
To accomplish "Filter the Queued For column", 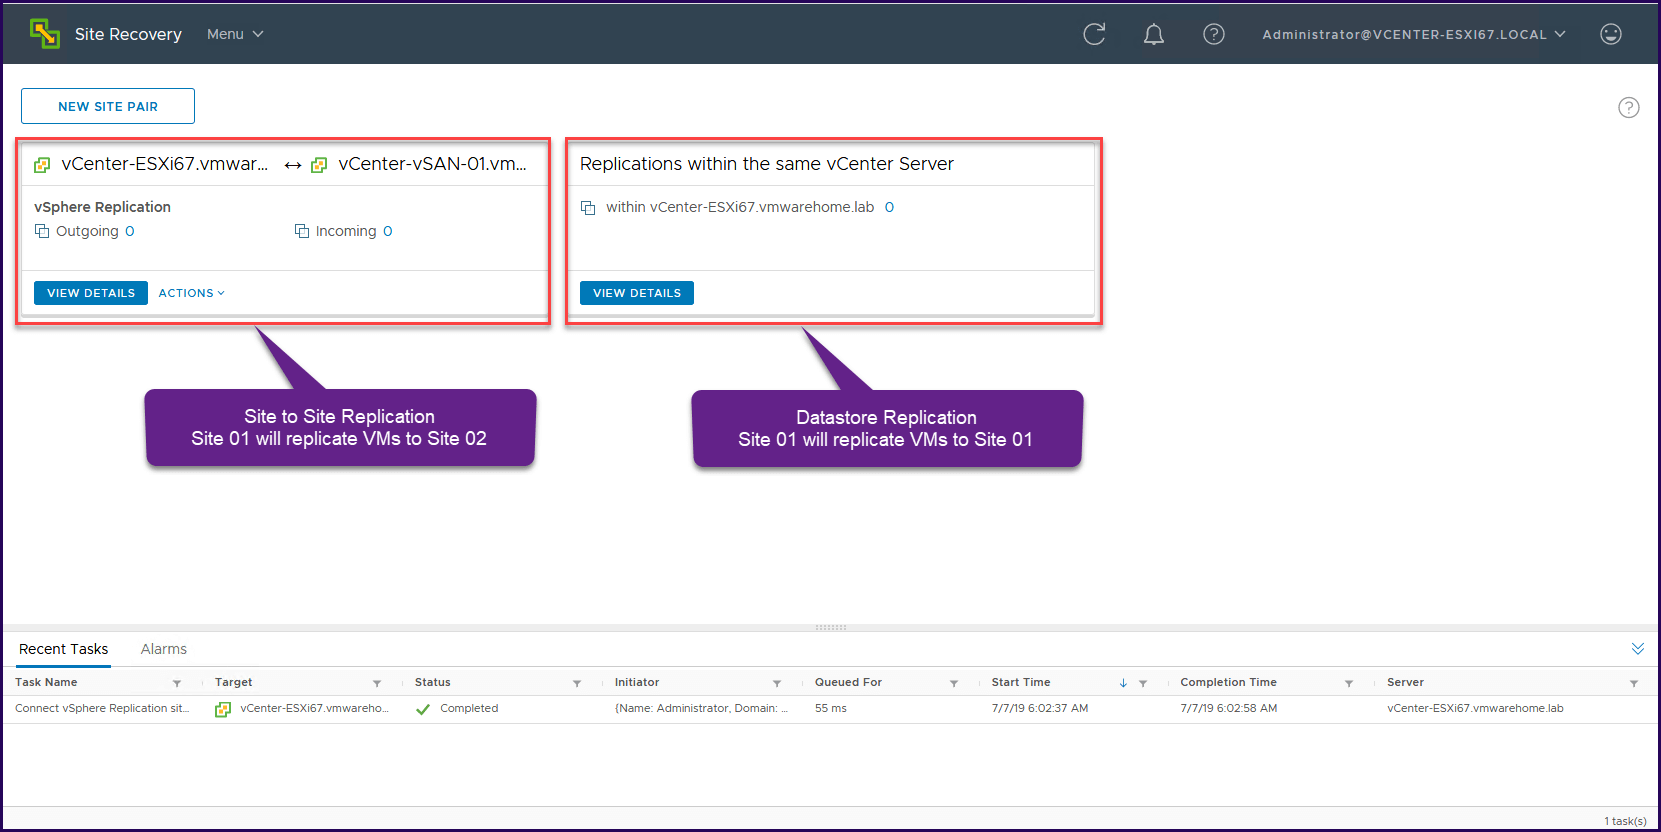I will (x=954, y=683).
